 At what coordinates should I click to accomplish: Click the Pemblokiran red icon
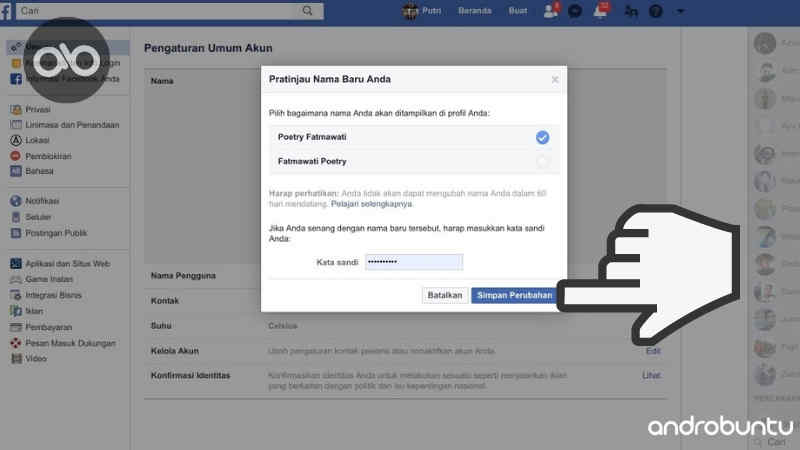[16, 156]
